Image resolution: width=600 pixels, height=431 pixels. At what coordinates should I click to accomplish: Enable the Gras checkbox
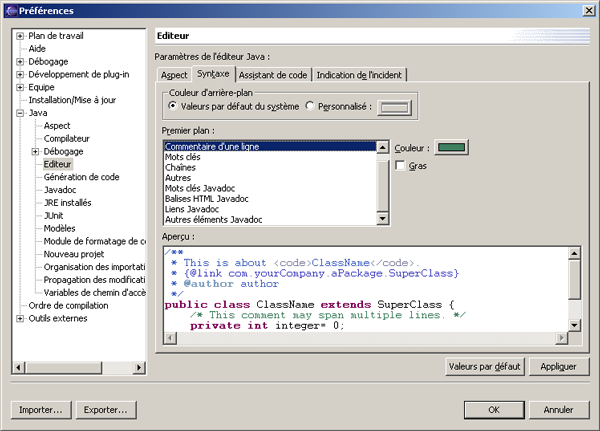coord(401,166)
